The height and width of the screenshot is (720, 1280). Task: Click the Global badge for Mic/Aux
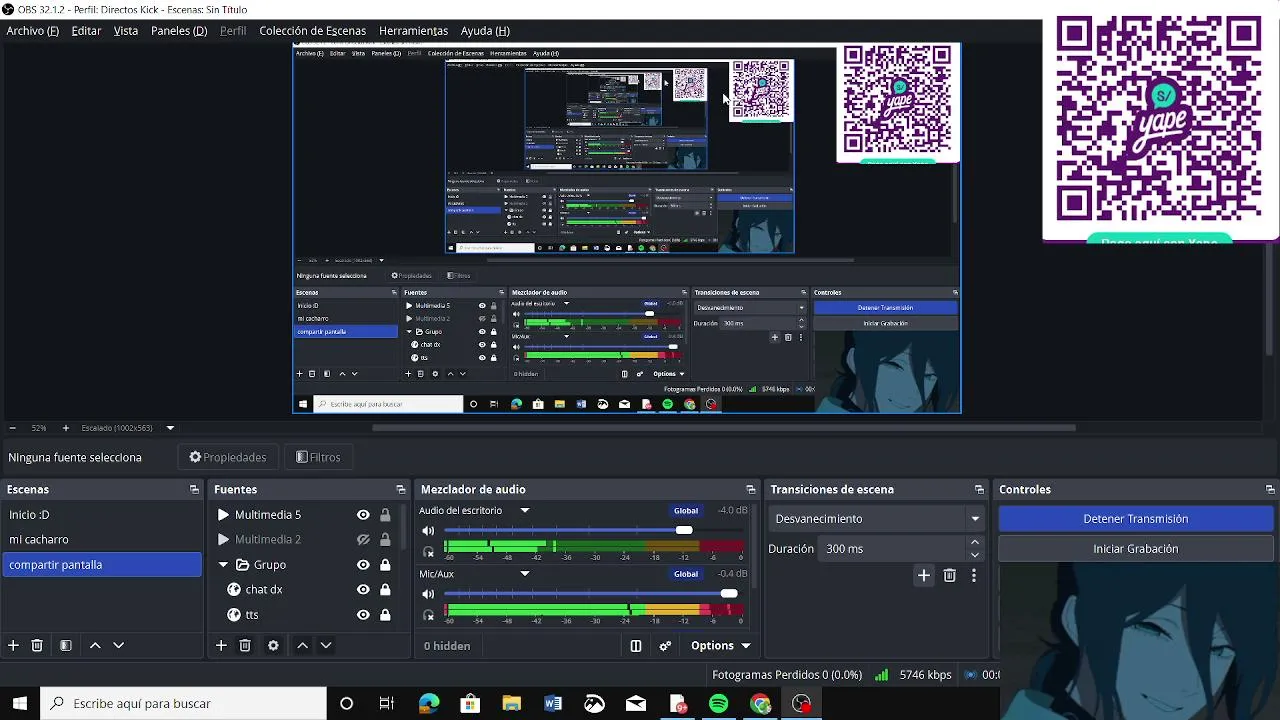click(686, 574)
